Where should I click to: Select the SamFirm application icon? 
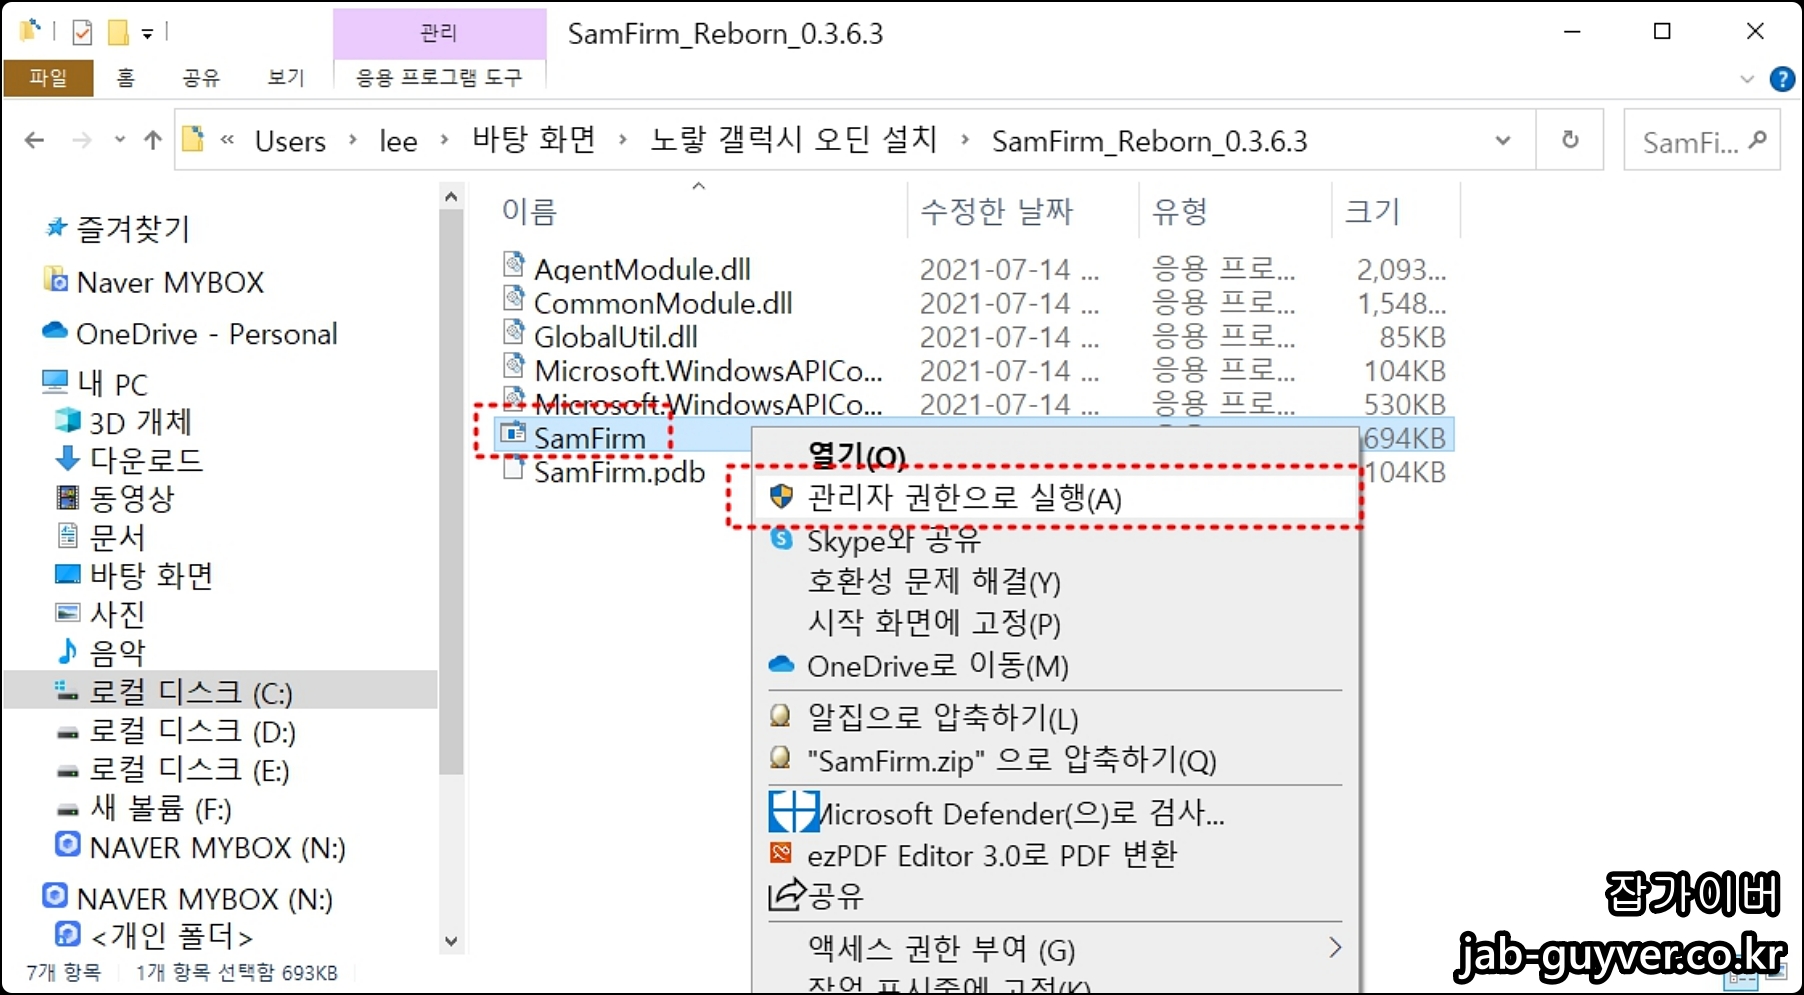pos(513,433)
